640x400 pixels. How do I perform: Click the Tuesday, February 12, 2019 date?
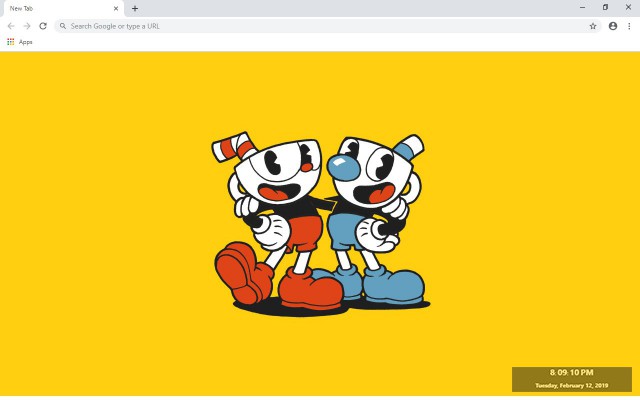click(x=571, y=385)
